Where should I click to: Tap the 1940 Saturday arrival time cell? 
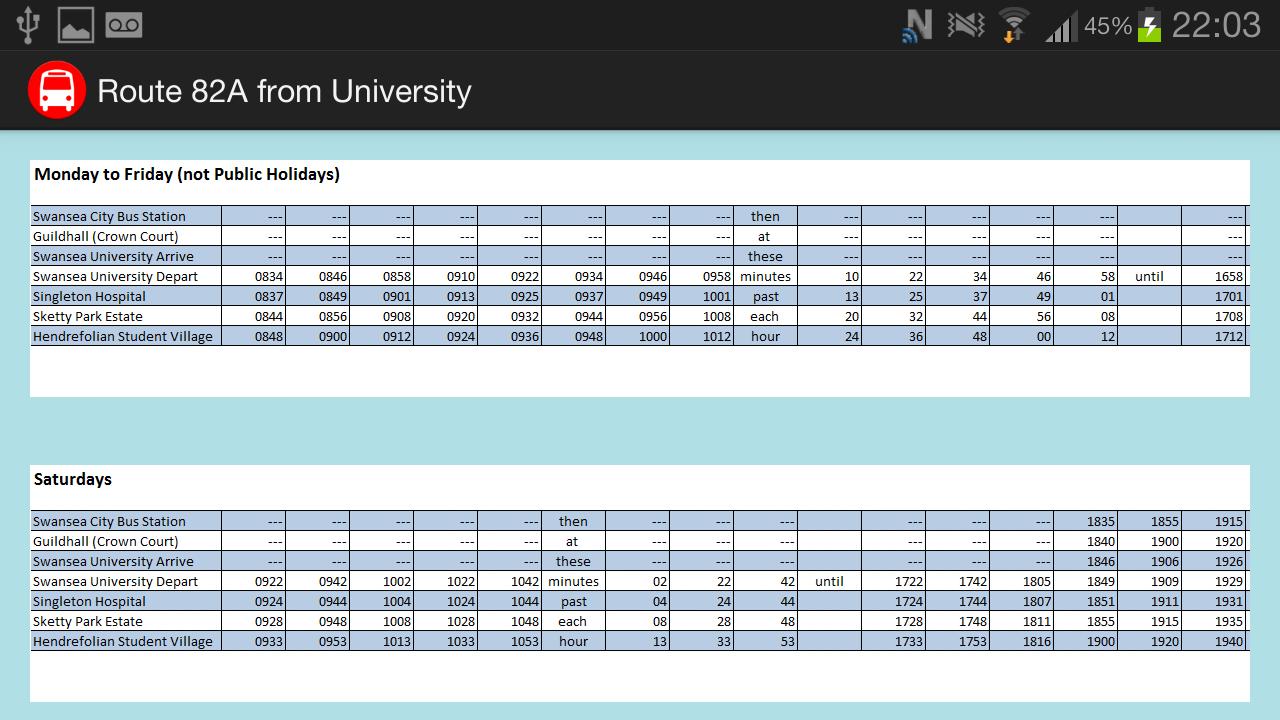pos(1224,641)
